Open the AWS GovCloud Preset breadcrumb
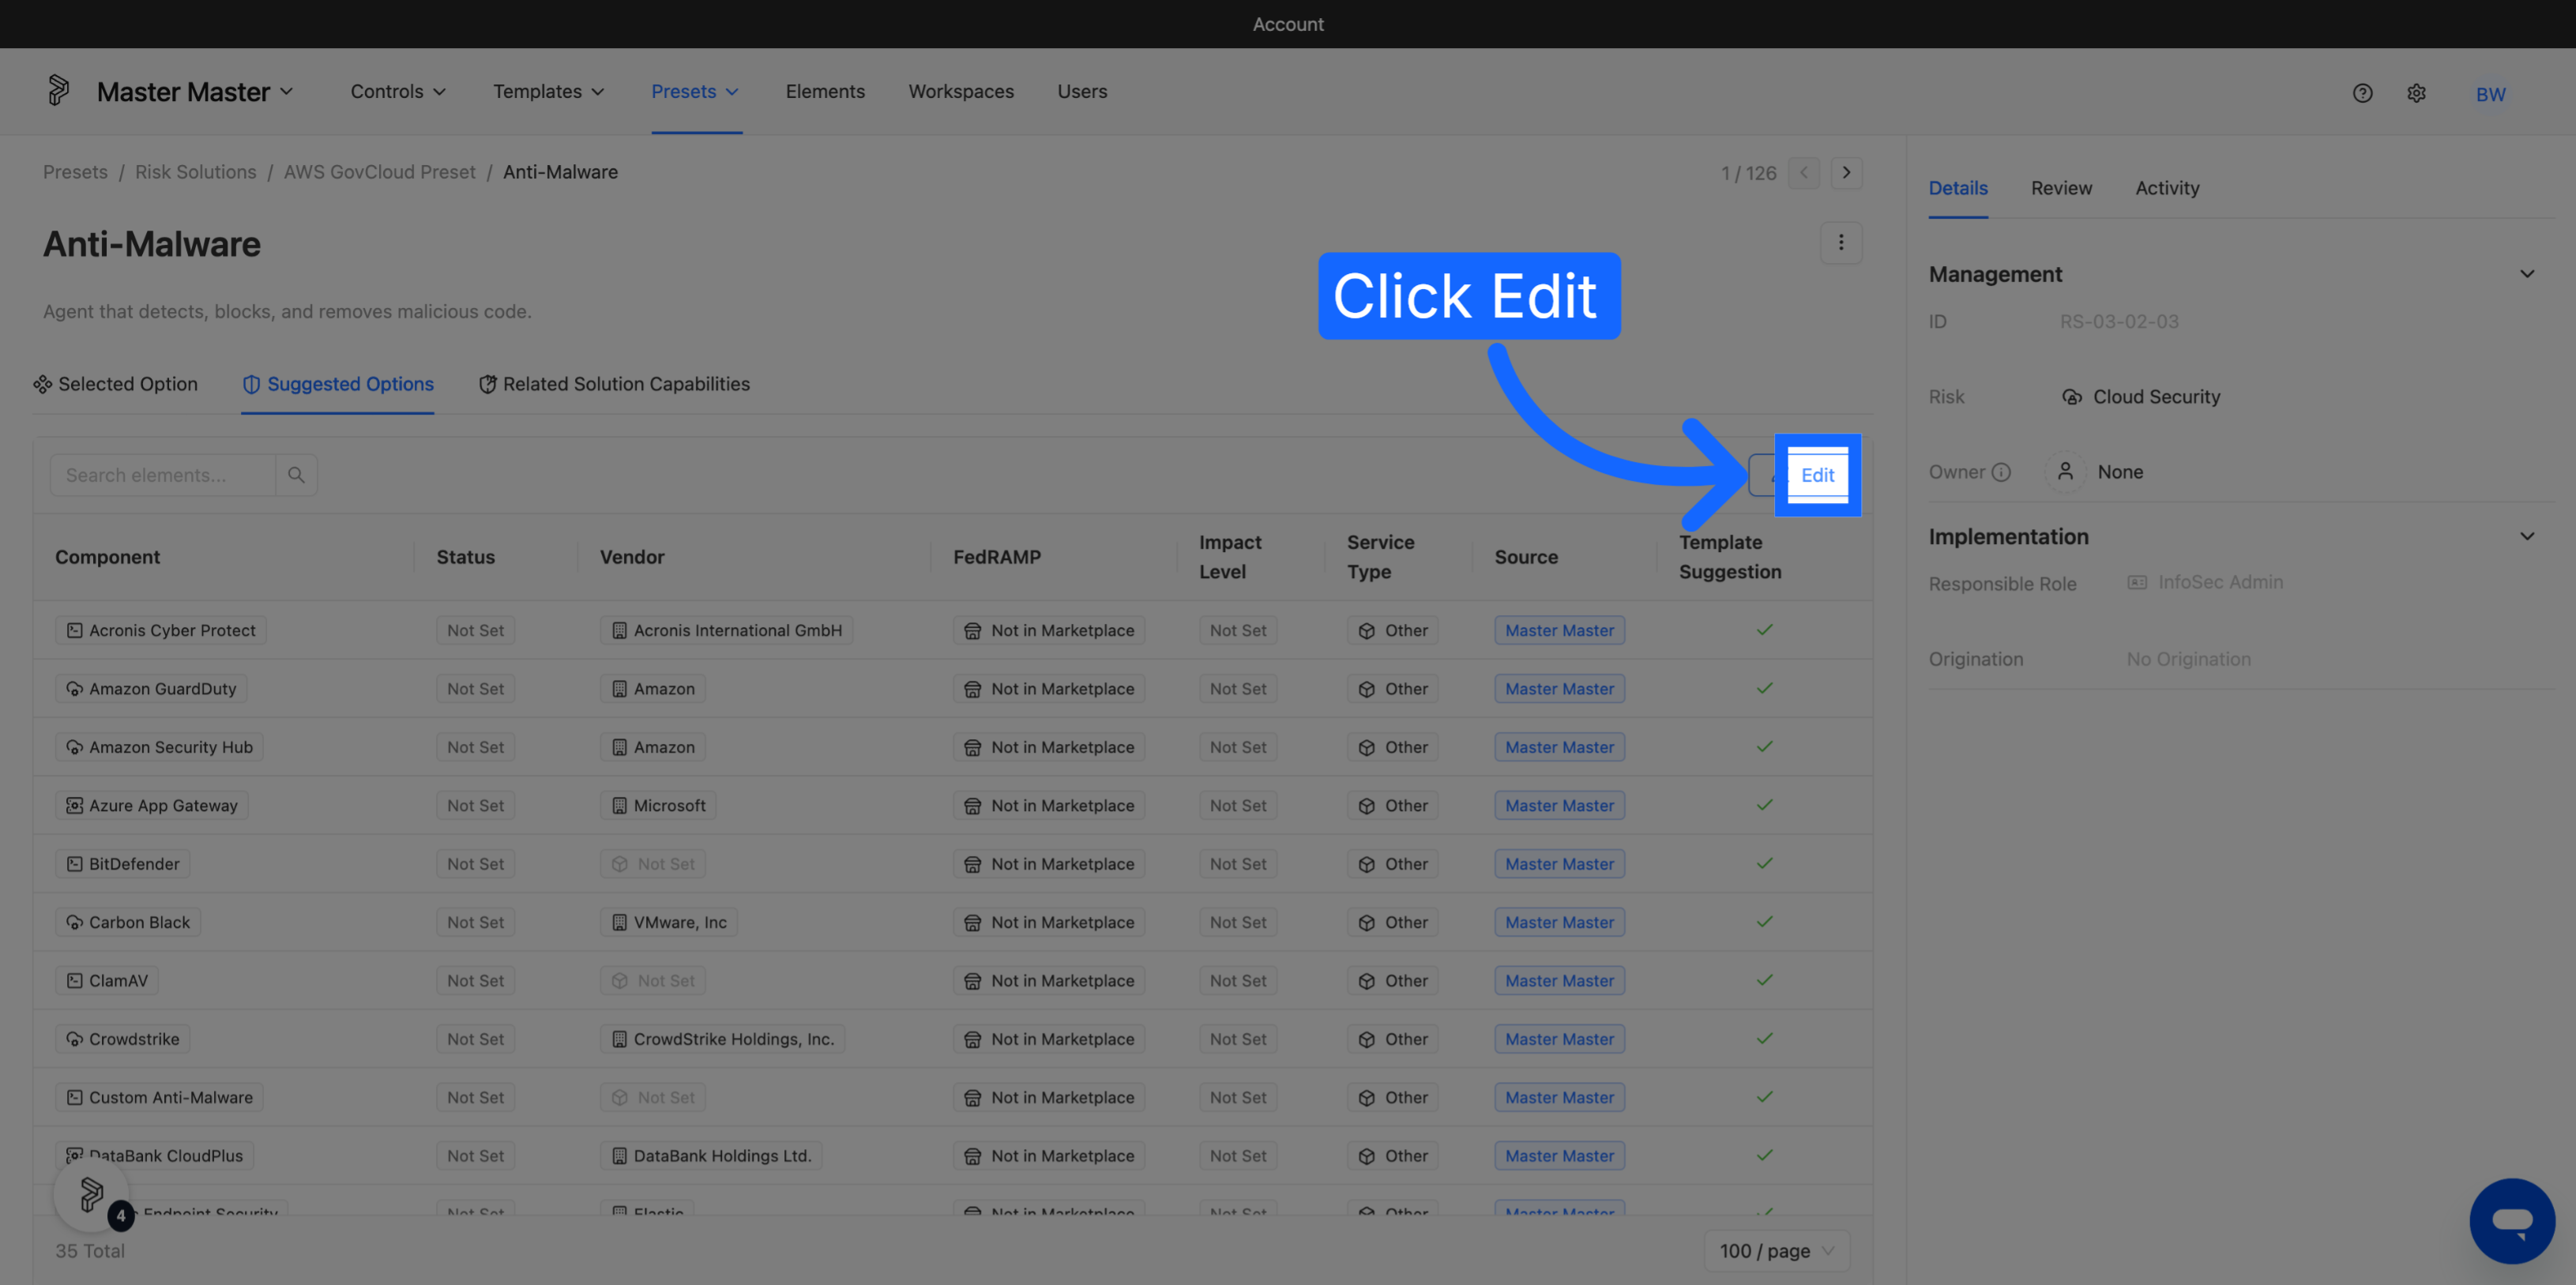 tap(379, 172)
